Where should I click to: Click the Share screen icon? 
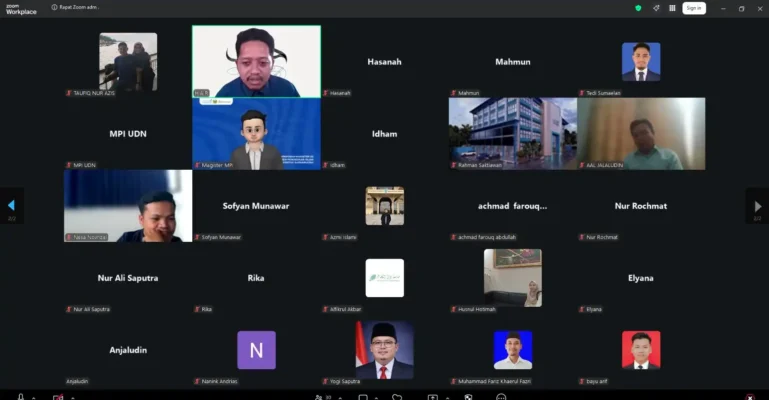point(433,397)
